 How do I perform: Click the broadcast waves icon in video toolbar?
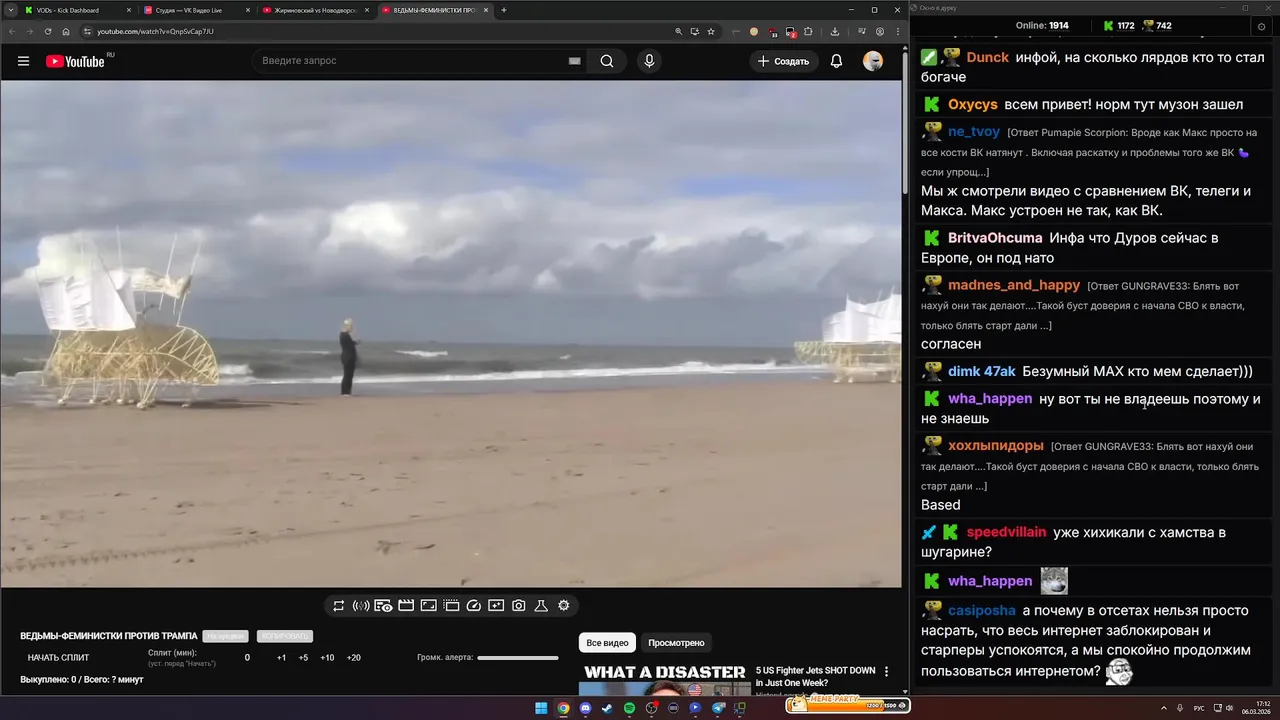[361, 606]
